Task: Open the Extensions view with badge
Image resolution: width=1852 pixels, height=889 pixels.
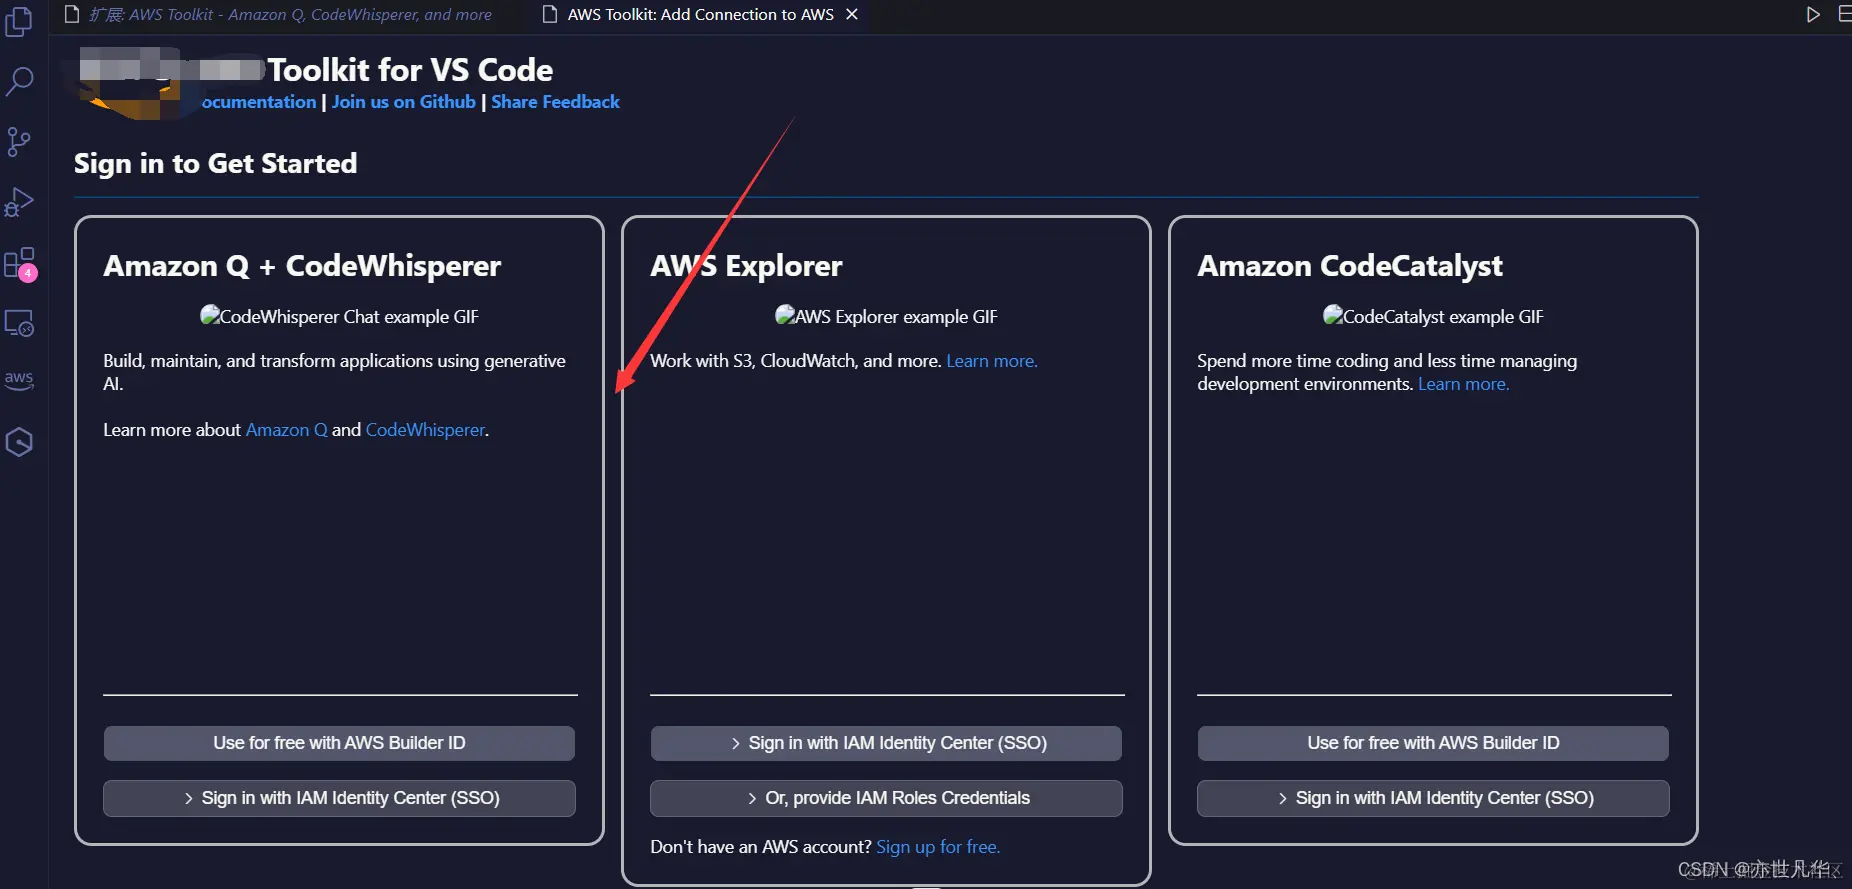Action: 20,264
